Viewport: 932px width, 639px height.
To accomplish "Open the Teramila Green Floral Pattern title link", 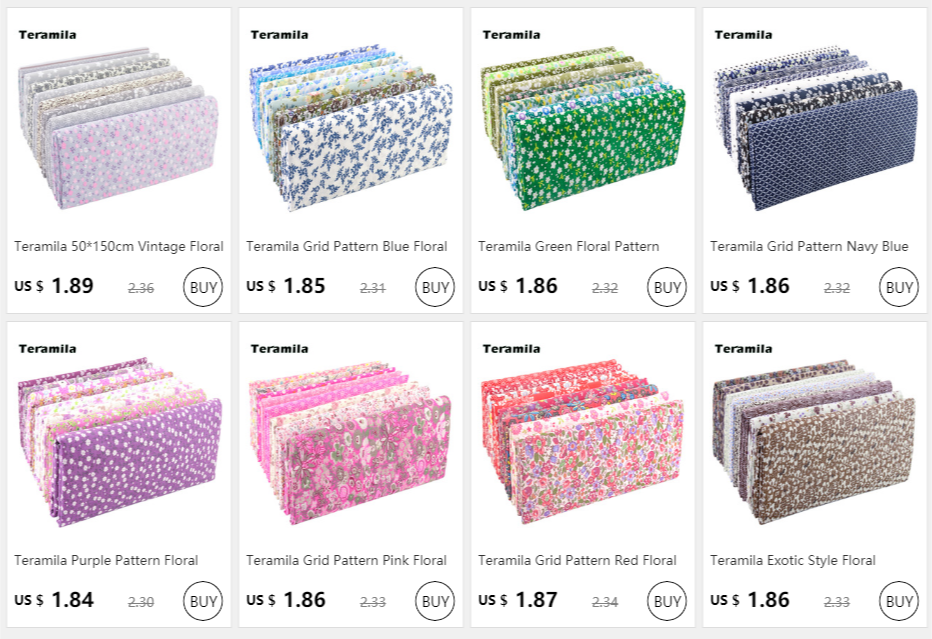I will tap(569, 246).
